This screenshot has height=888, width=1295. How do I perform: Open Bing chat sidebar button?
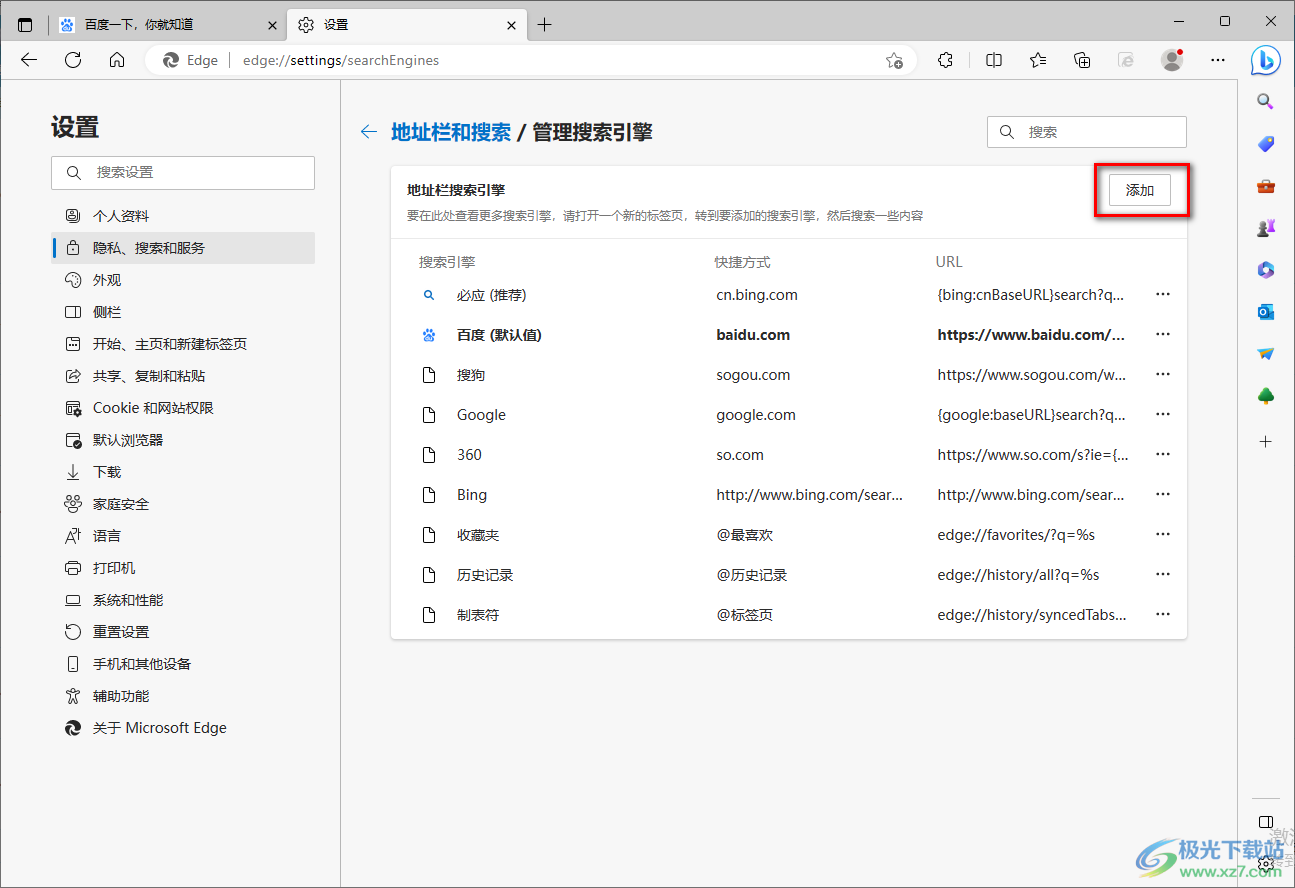(x=1266, y=60)
